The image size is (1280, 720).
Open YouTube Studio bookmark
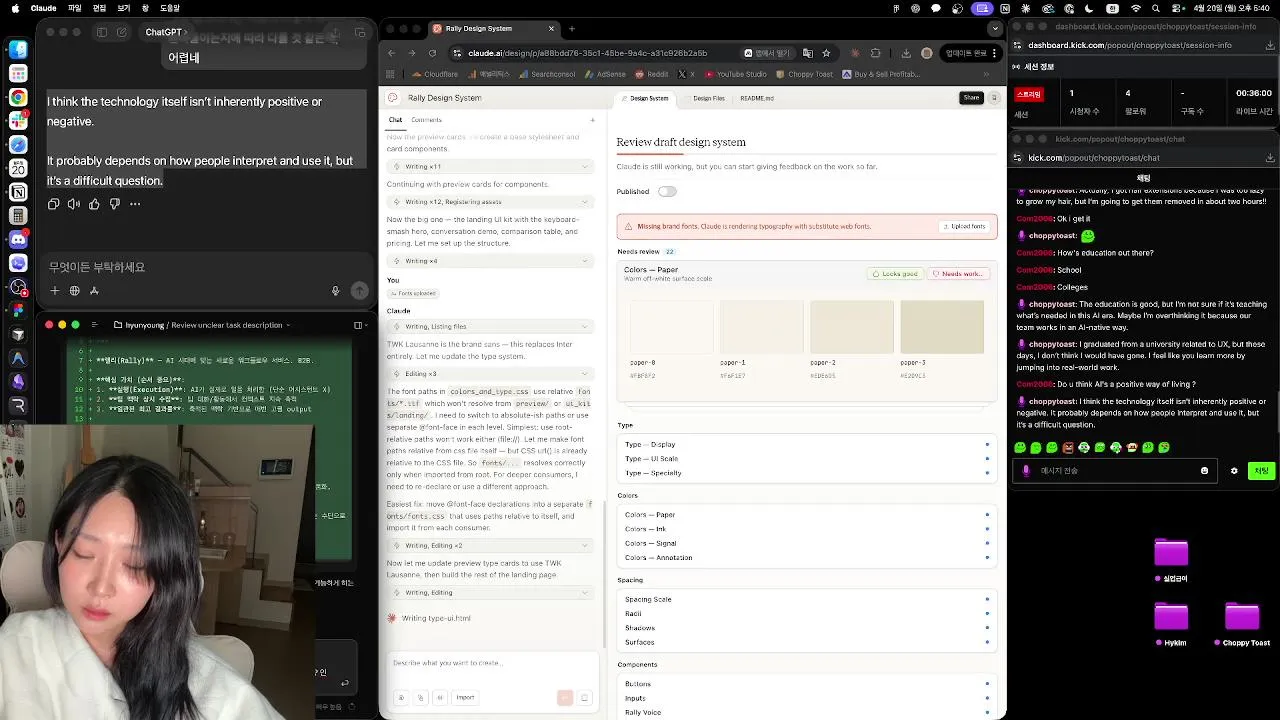(735, 74)
